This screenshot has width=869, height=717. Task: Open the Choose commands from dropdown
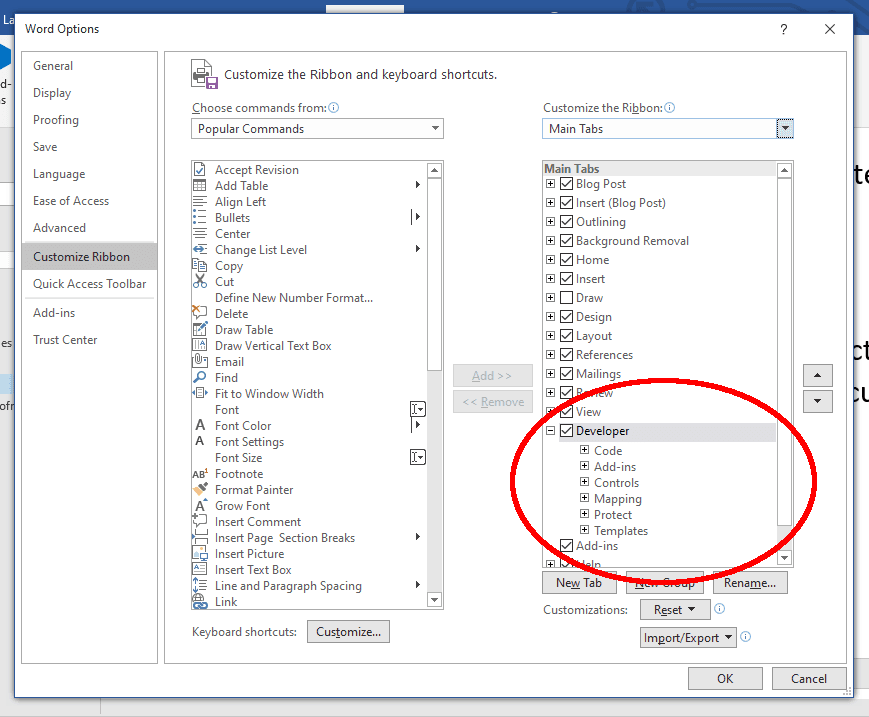click(x=318, y=129)
